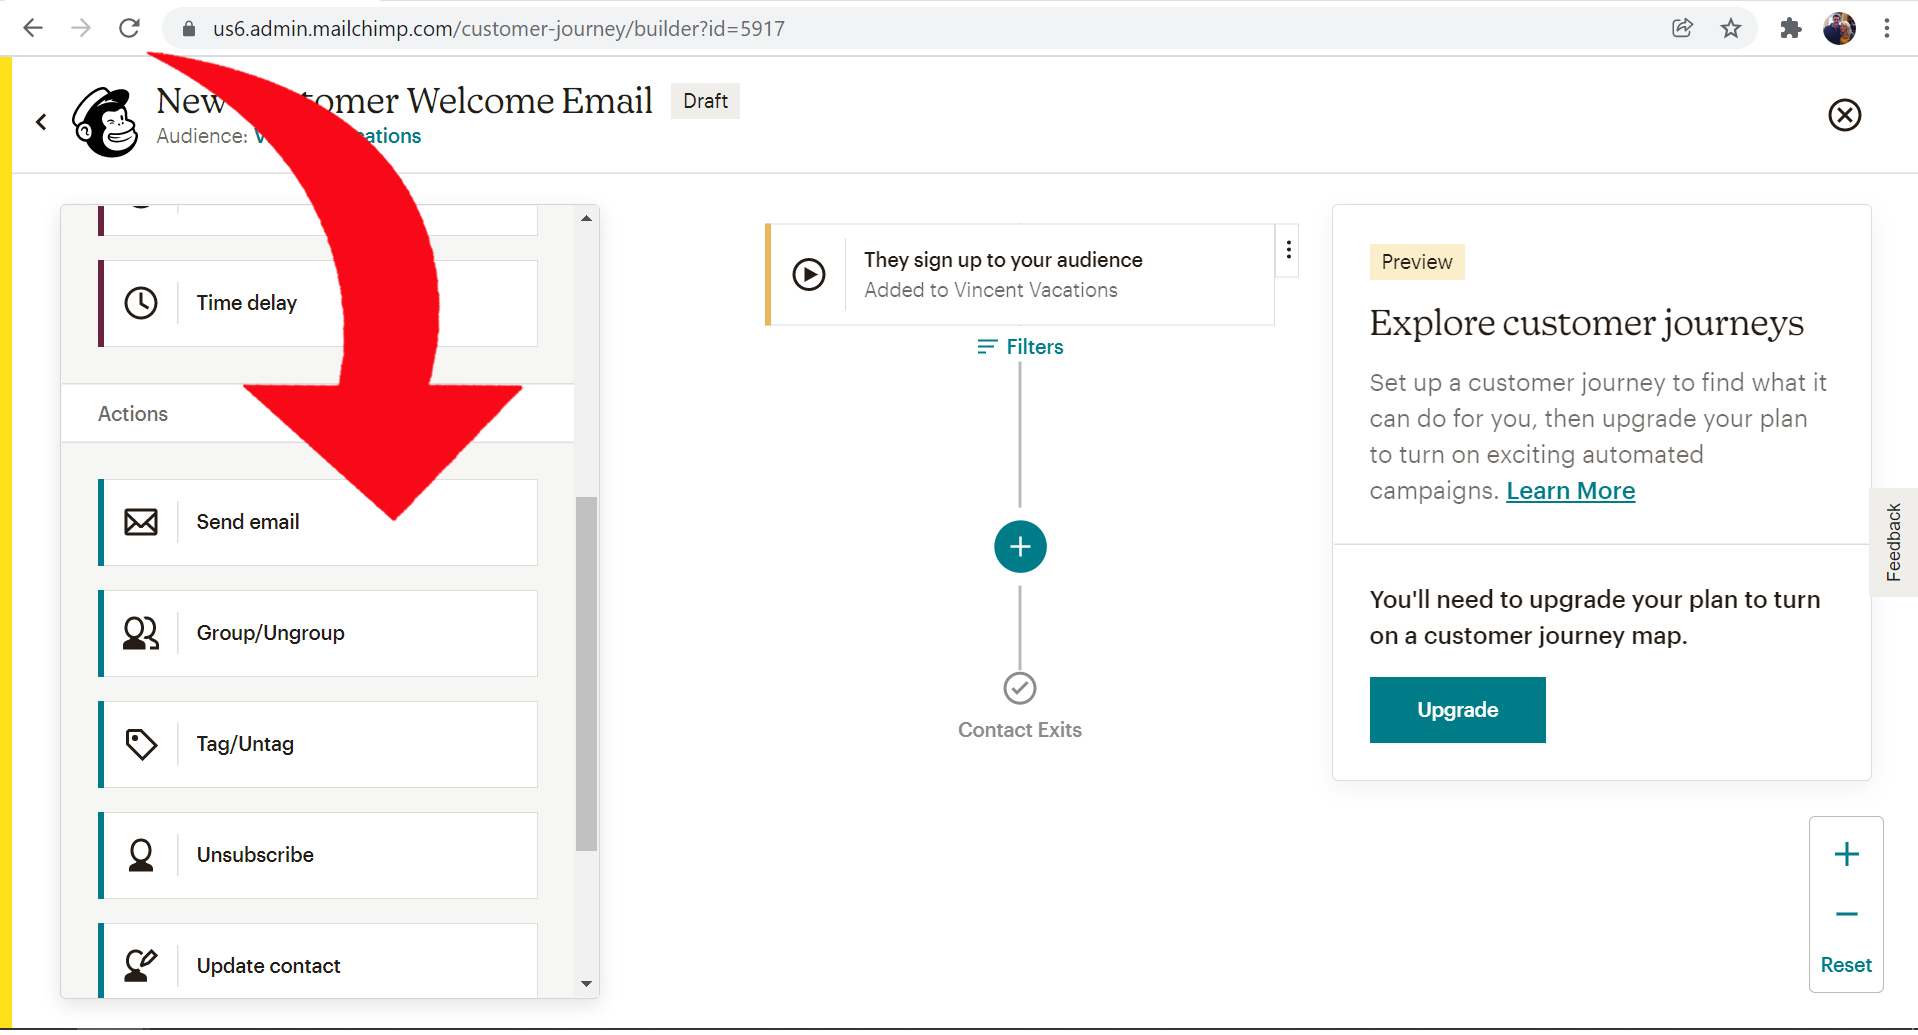Viewport: 1918px width, 1035px height.
Task: Open the sign-up starting point card
Action: pyautogui.click(x=1020, y=275)
